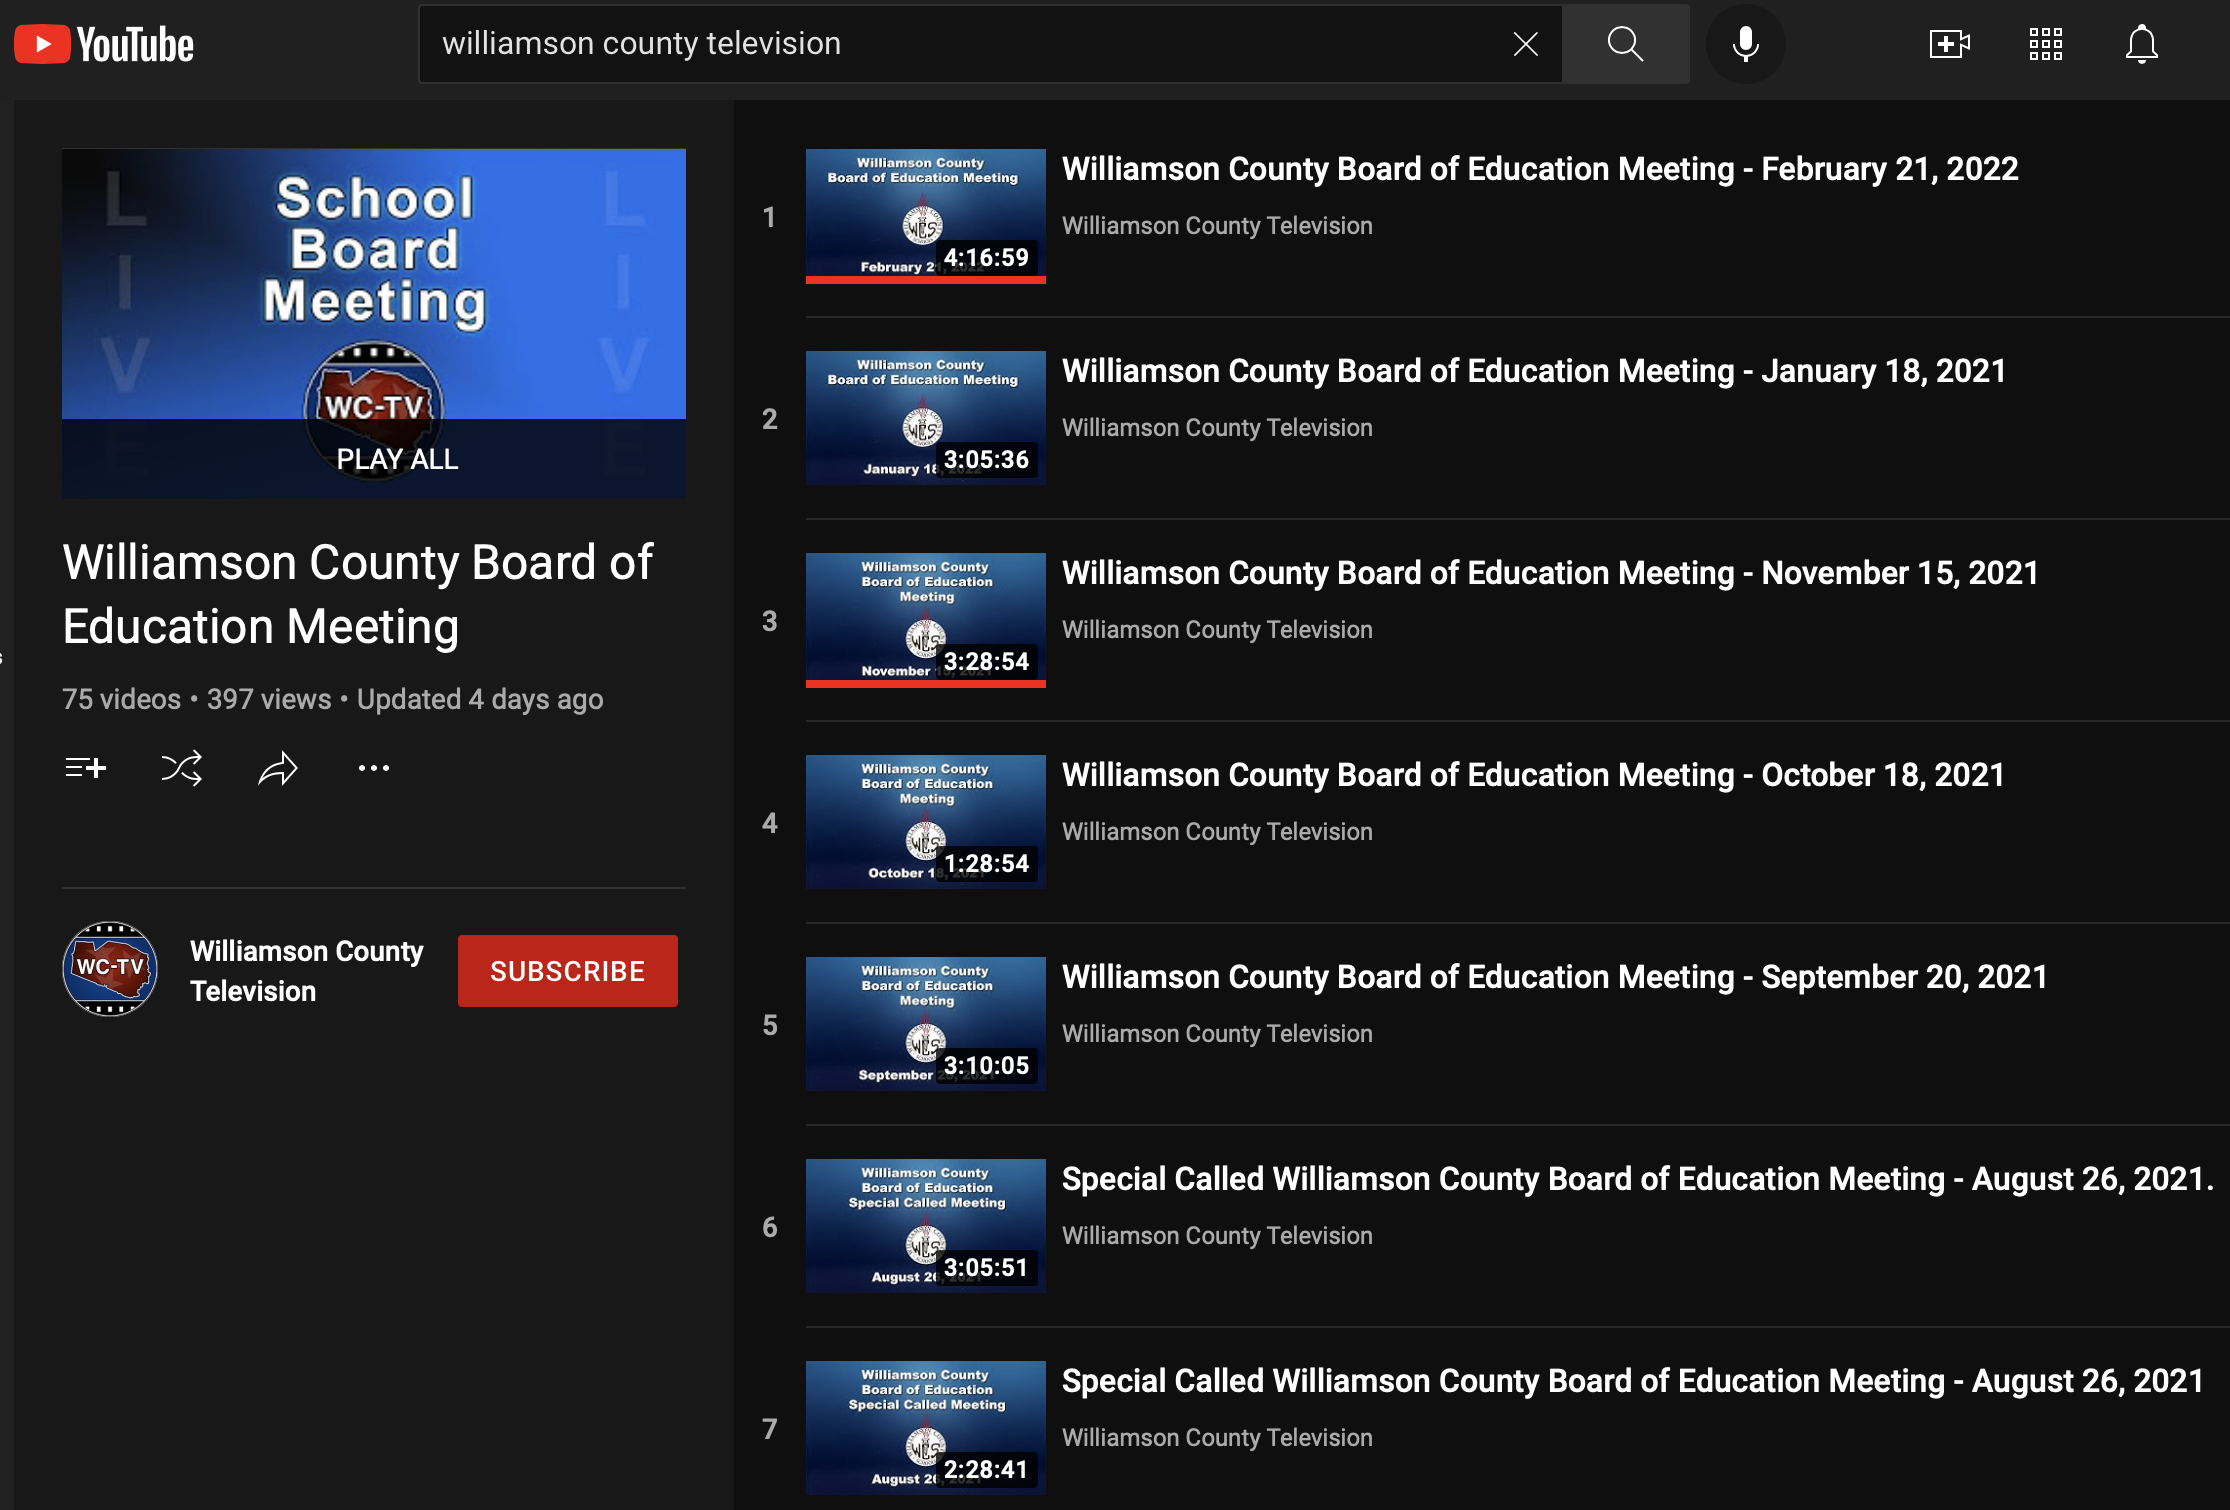Open the November 15, 2021 video thumbnail

click(x=926, y=620)
